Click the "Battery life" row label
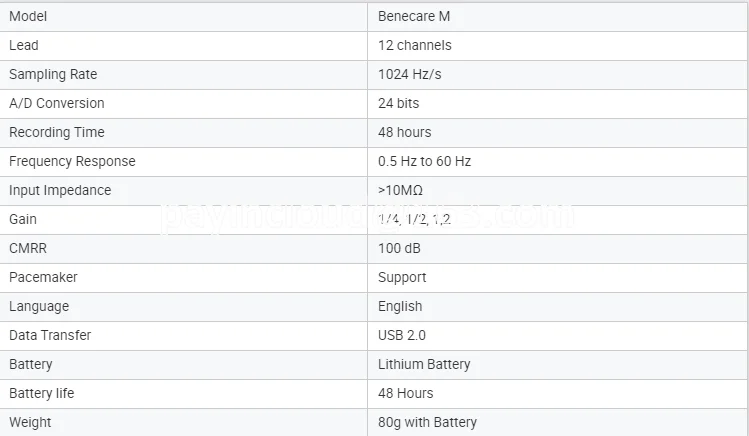749x436 pixels. 42,393
